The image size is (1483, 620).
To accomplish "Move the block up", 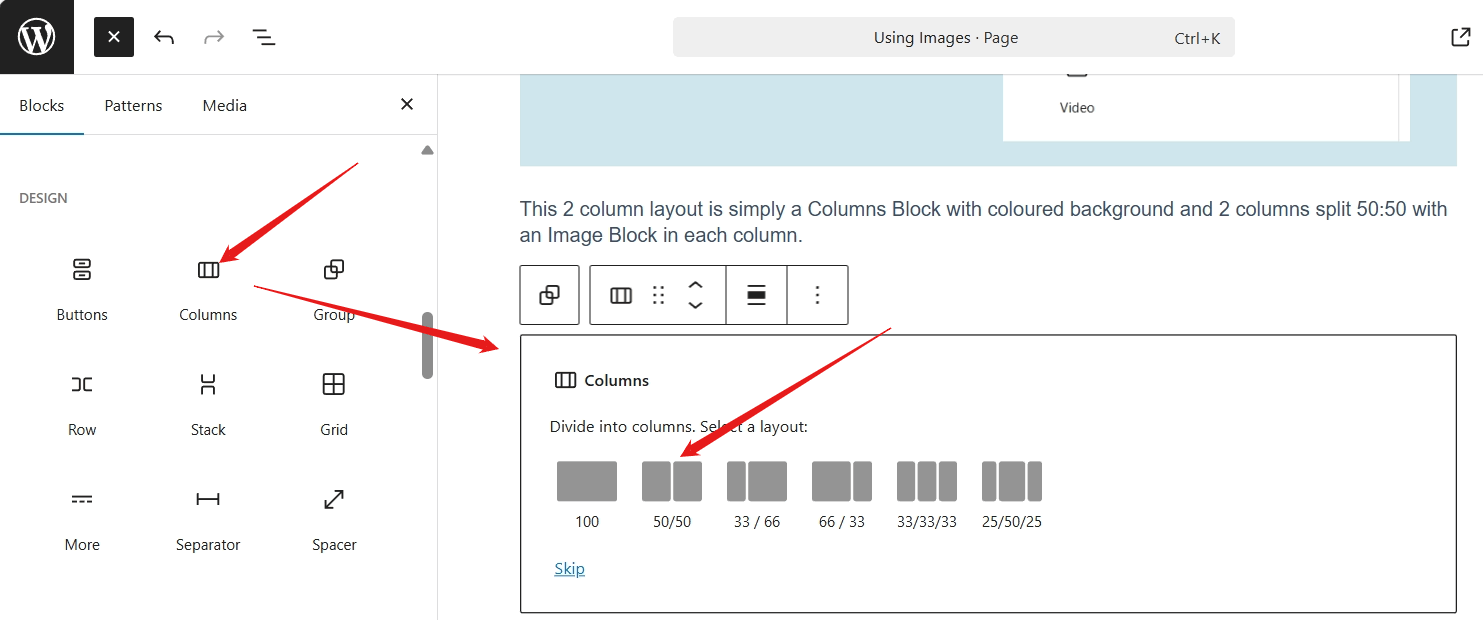I will coord(696,285).
